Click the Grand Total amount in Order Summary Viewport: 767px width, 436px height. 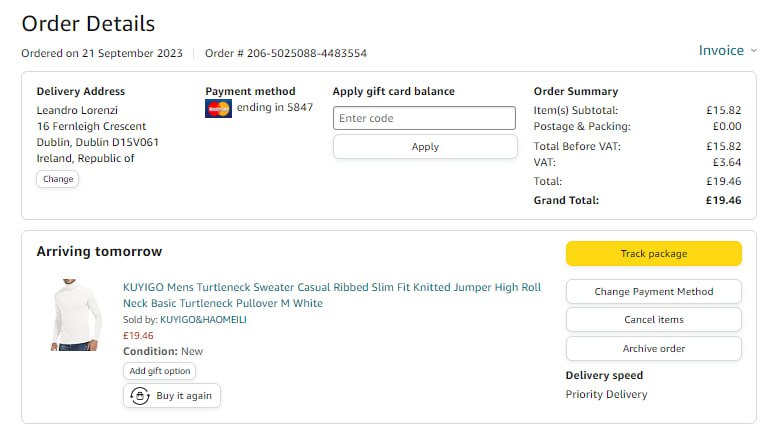(x=723, y=200)
